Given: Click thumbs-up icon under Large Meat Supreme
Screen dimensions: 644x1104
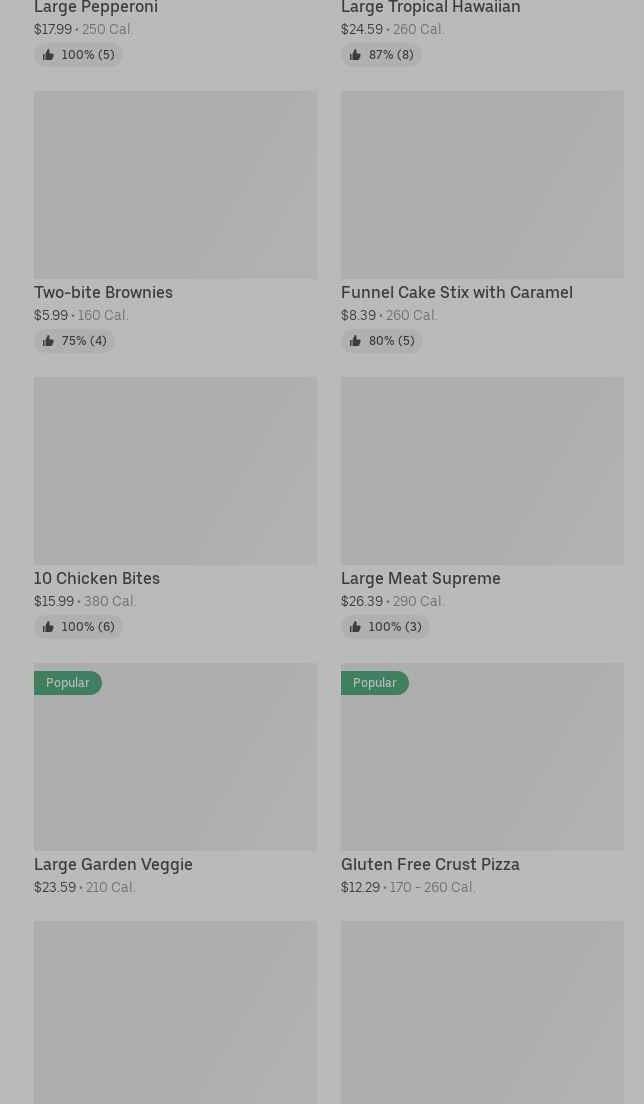Looking at the screenshot, I should pyautogui.click(x=355, y=627).
